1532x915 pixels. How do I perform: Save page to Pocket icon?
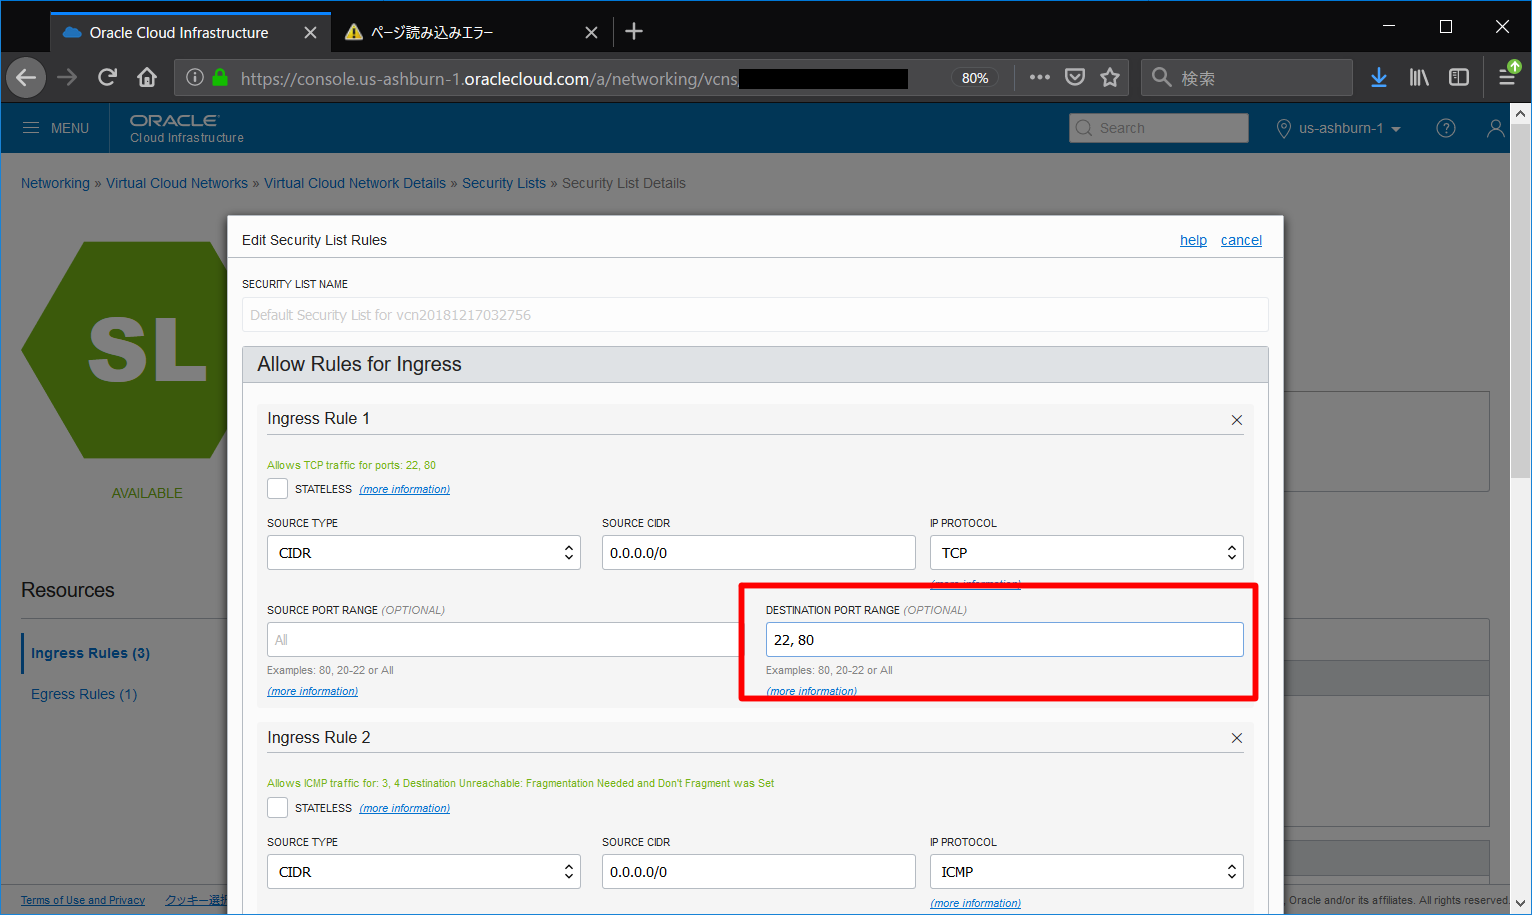click(x=1075, y=77)
